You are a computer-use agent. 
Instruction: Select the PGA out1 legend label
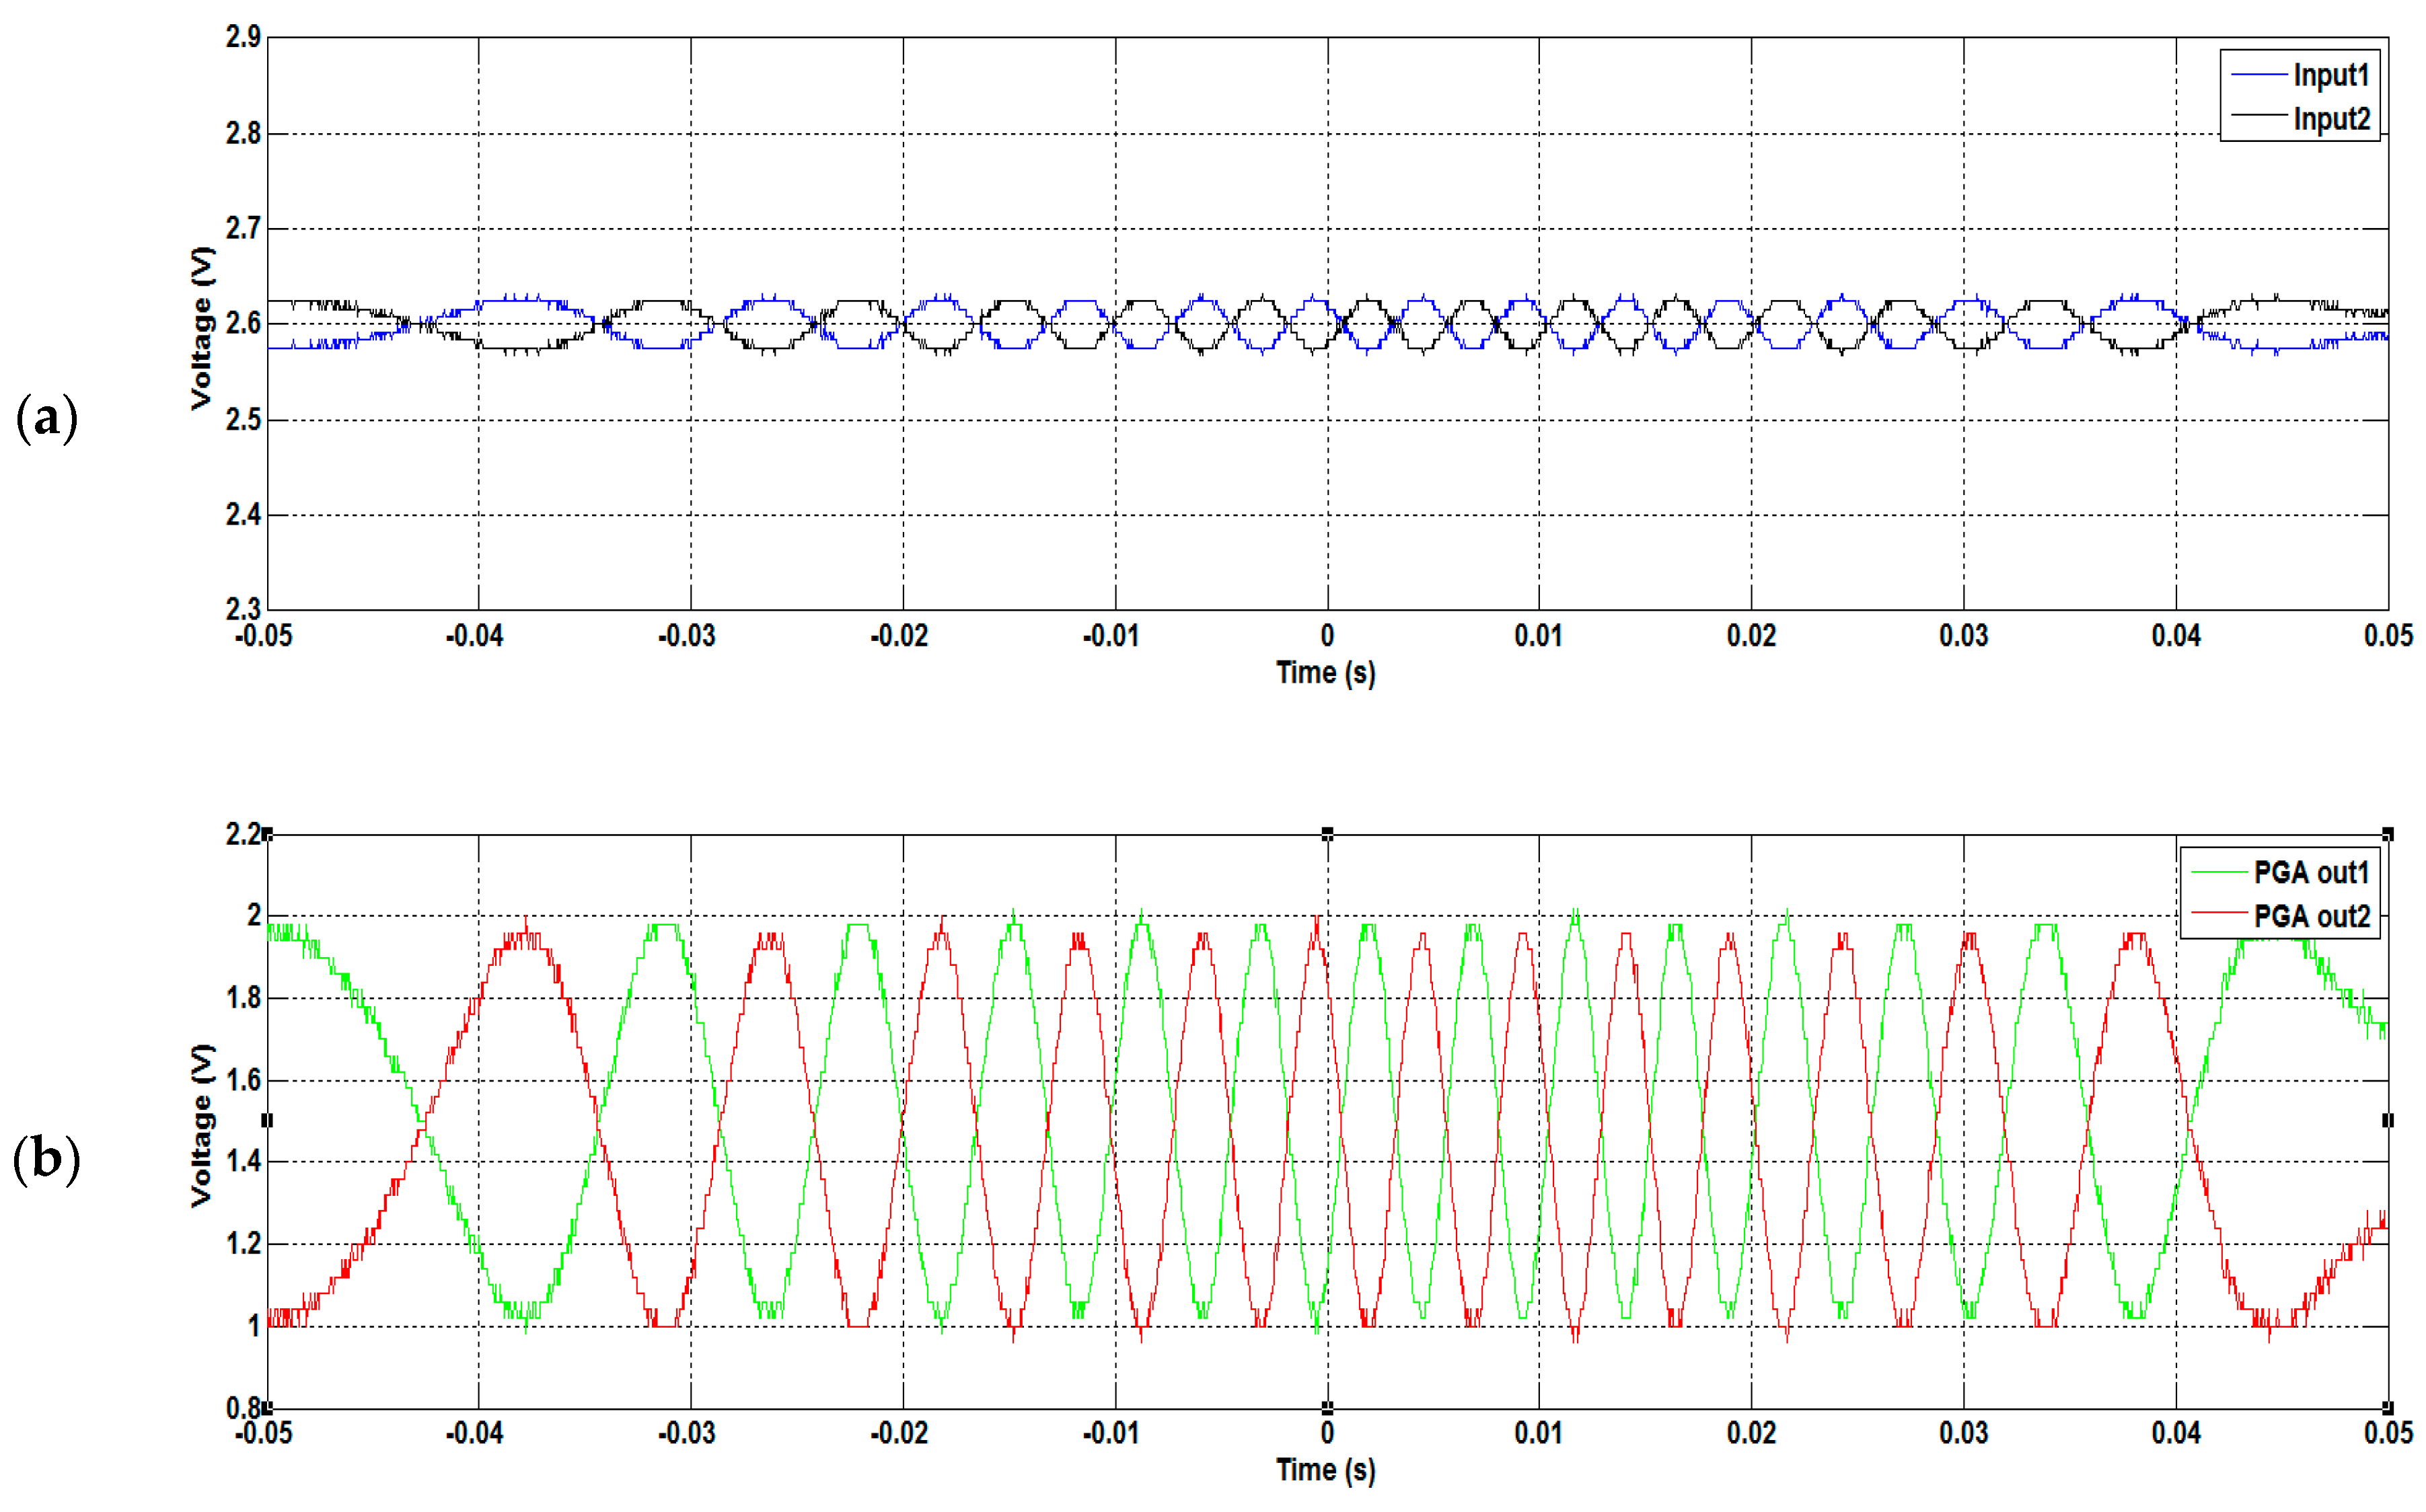2311,873
